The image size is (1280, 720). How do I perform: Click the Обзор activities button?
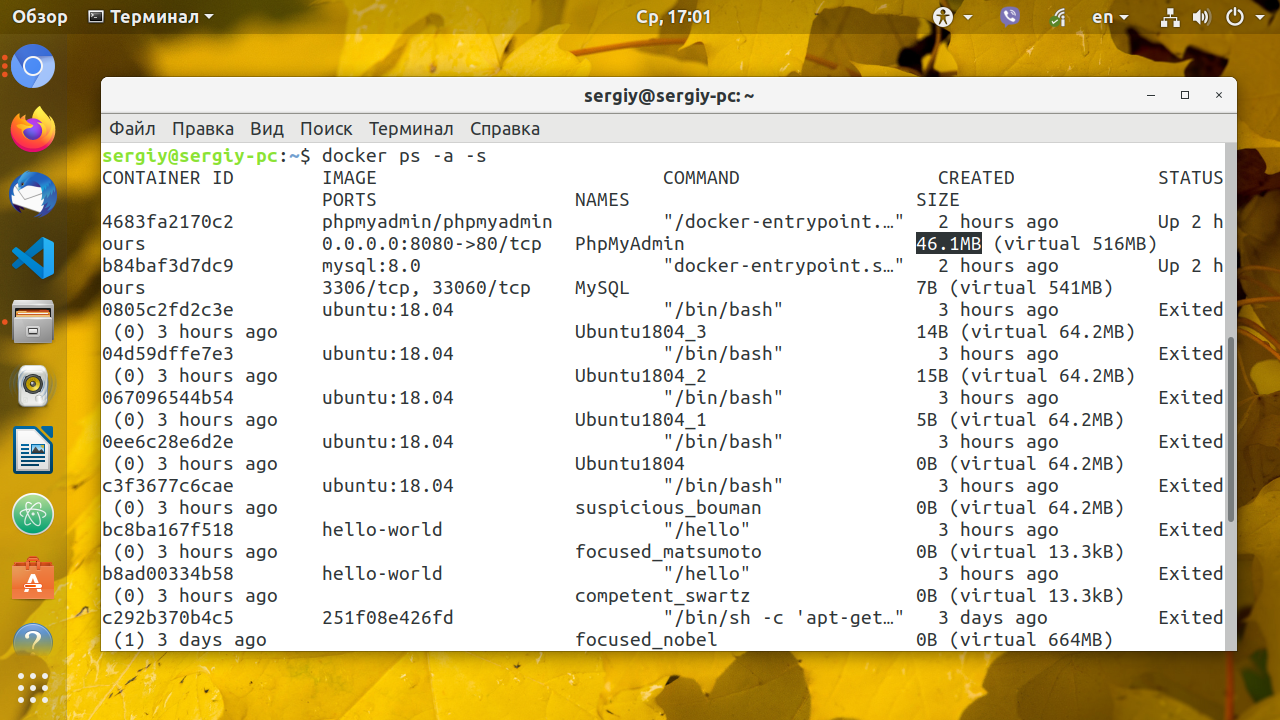tap(41, 17)
